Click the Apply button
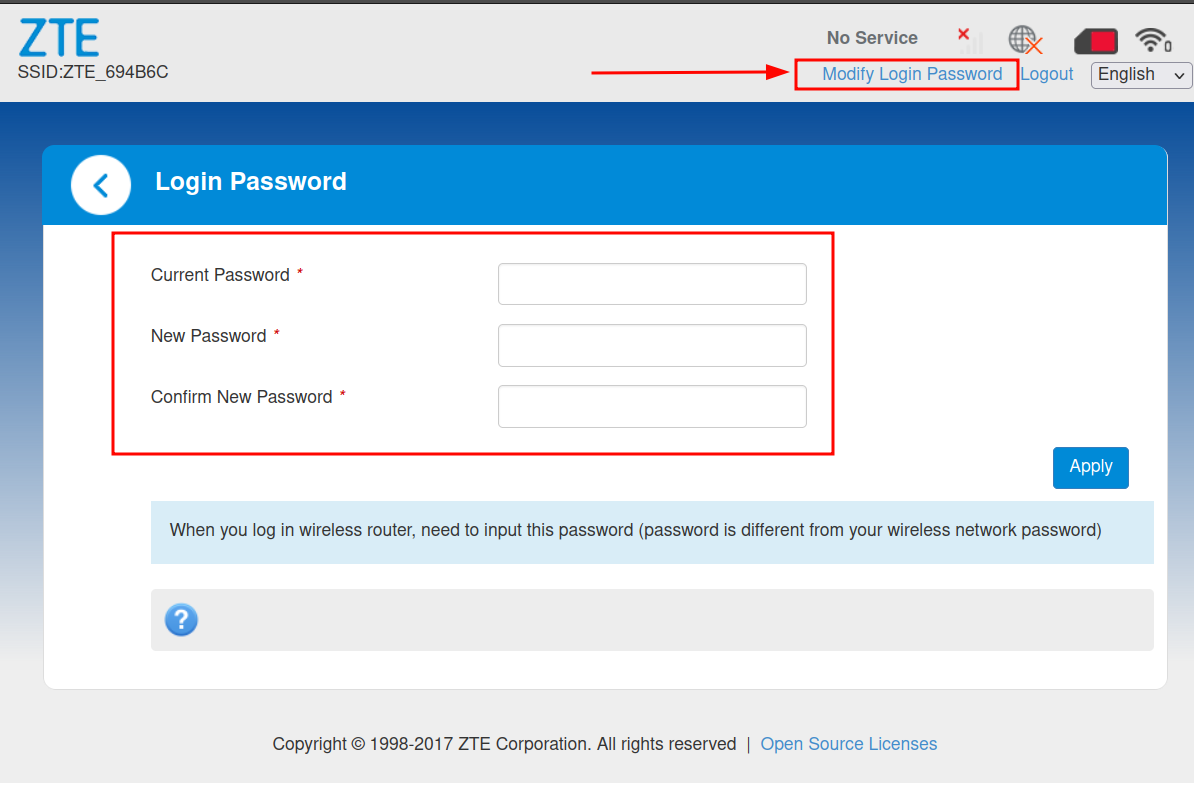1194x786 pixels. click(x=1090, y=467)
